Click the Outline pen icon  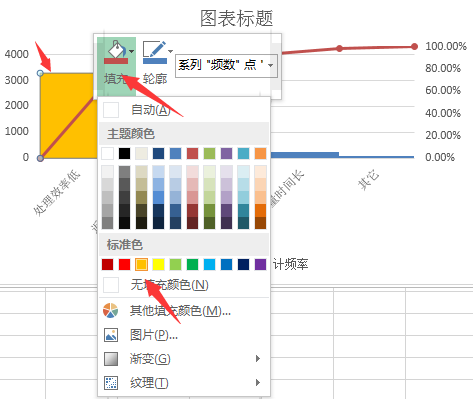155,52
